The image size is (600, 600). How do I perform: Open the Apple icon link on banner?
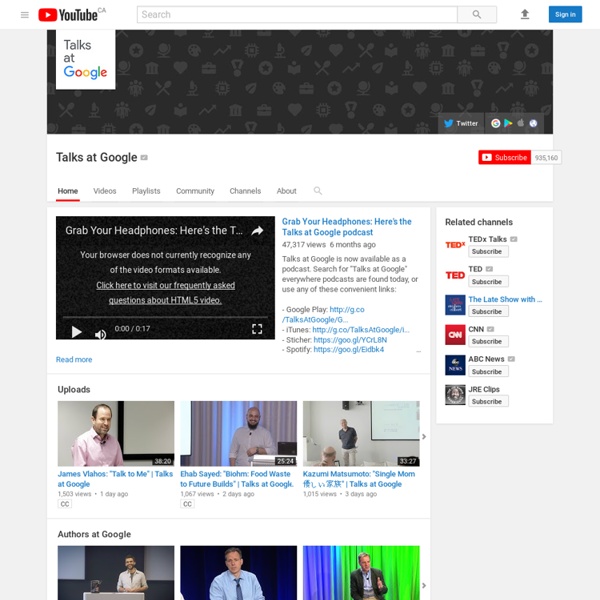click(520, 123)
